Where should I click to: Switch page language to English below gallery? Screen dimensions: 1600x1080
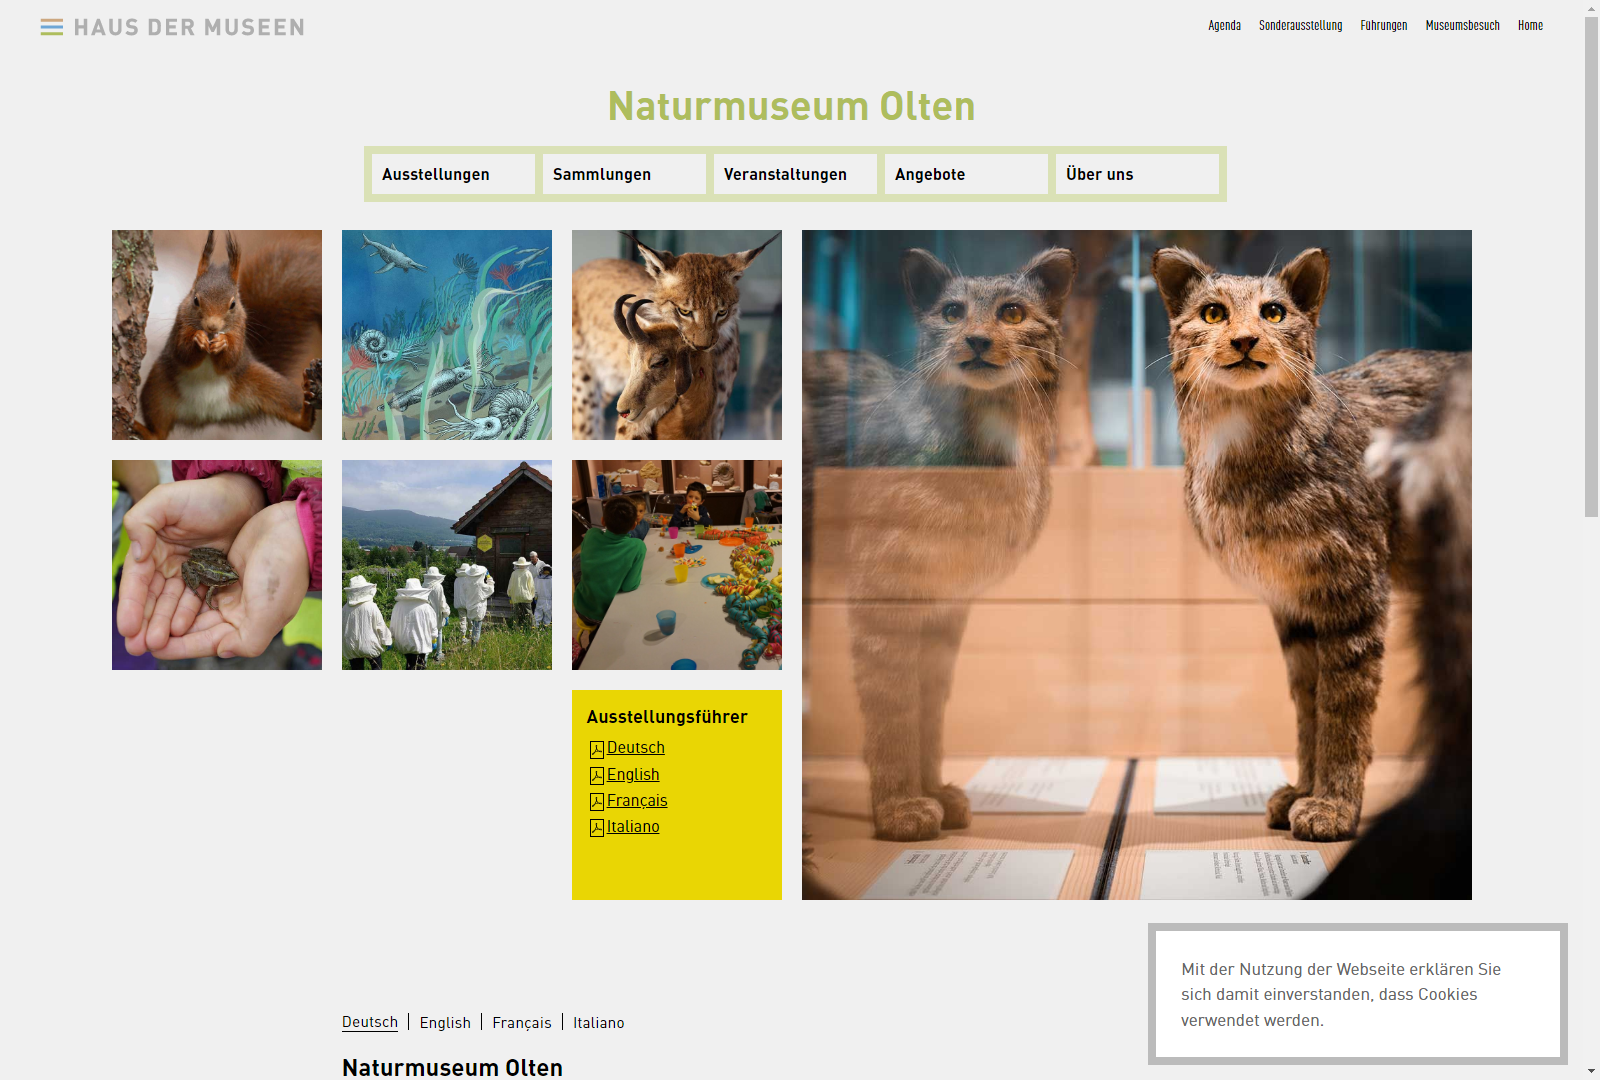pyautogui.click(x=445, y=1022)
